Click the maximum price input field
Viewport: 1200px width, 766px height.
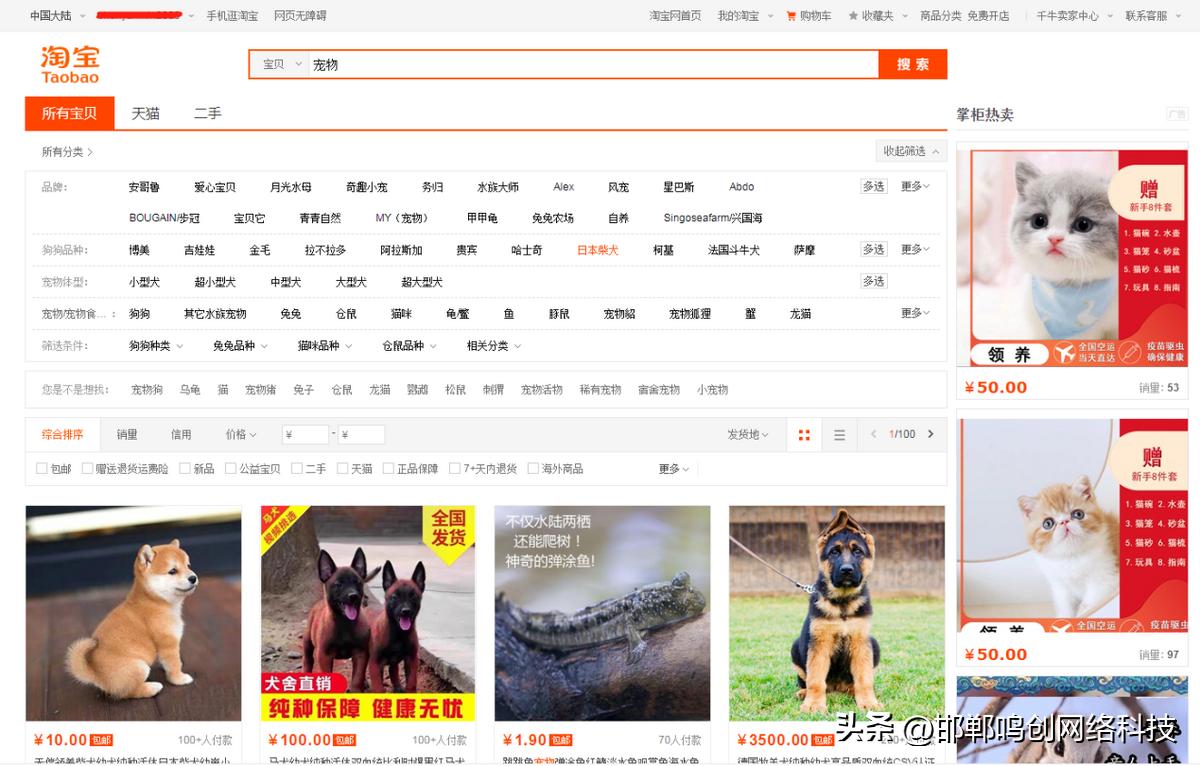pos(361,434)
